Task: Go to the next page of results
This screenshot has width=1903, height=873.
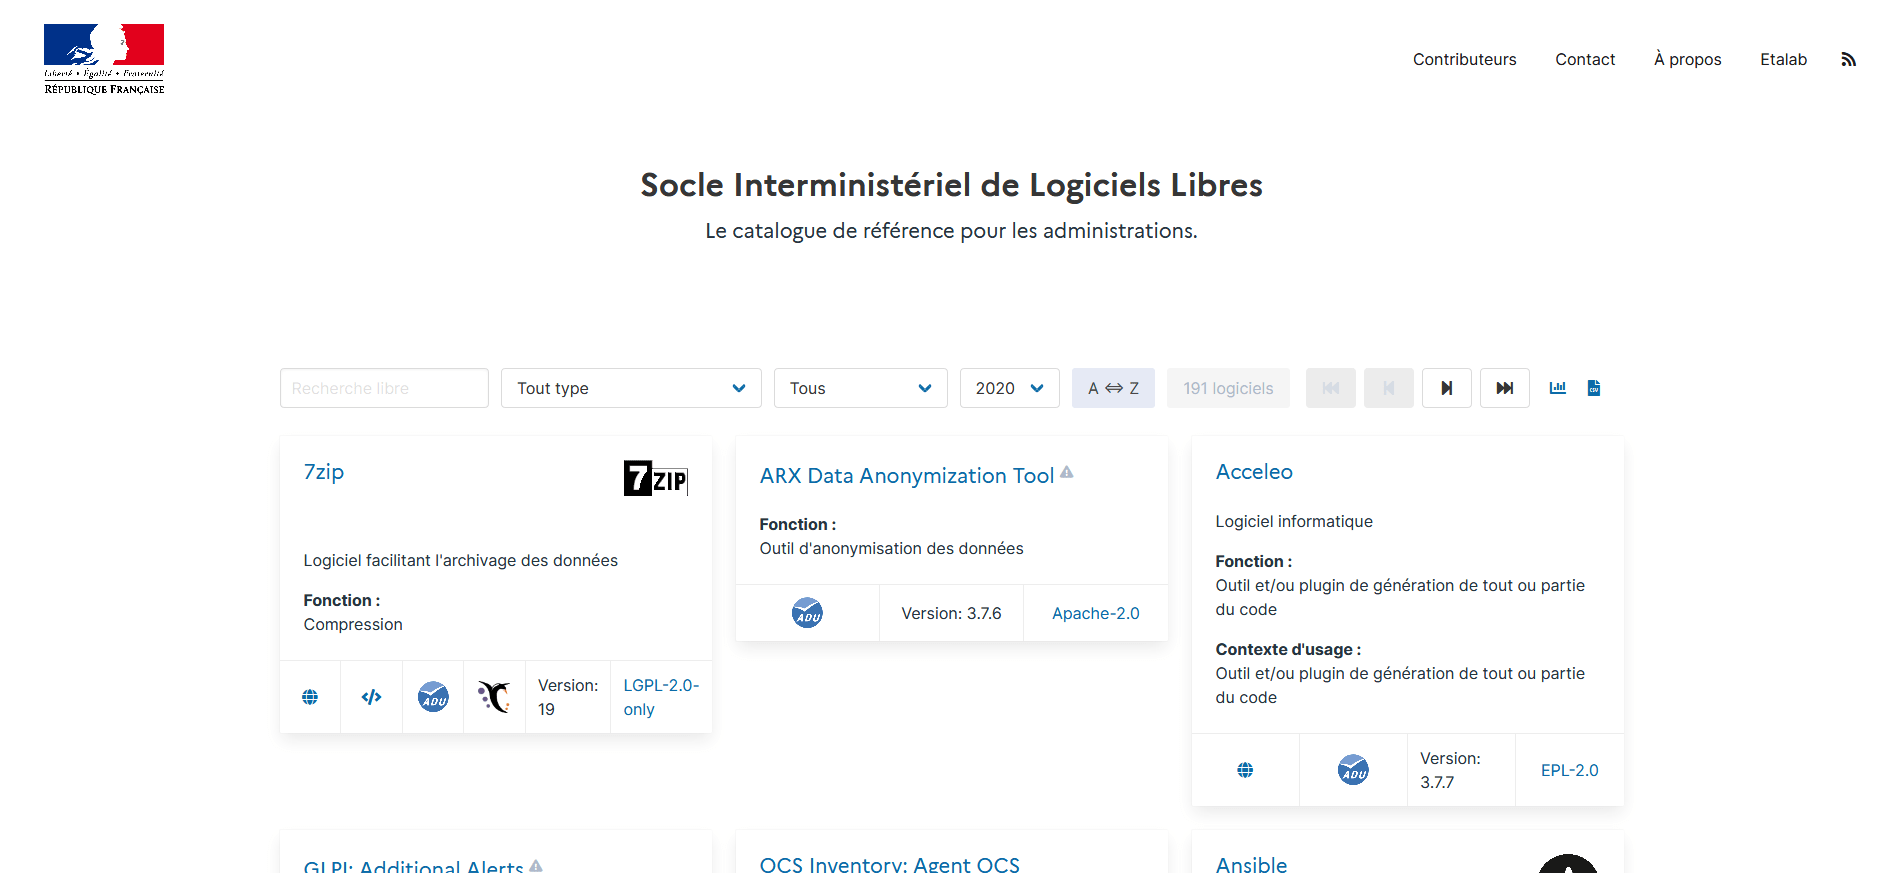Action: [1447, 388]
